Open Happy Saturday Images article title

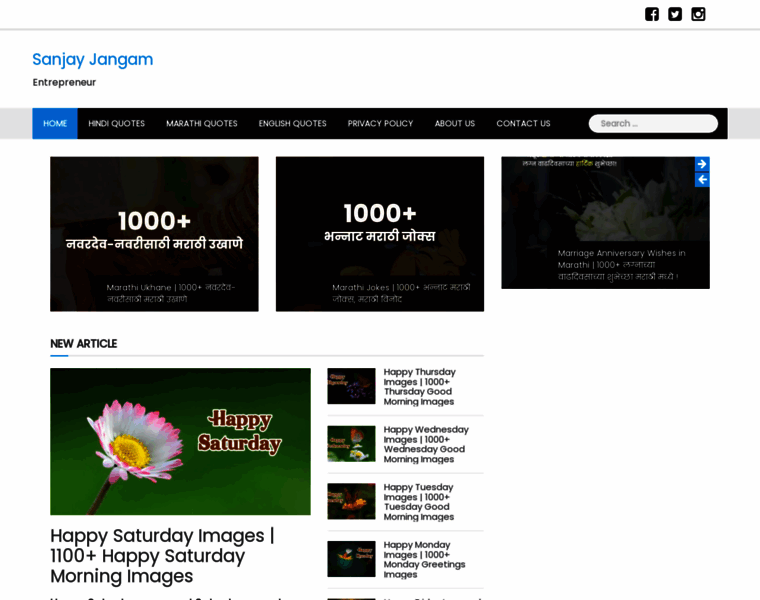pos(161,555)
